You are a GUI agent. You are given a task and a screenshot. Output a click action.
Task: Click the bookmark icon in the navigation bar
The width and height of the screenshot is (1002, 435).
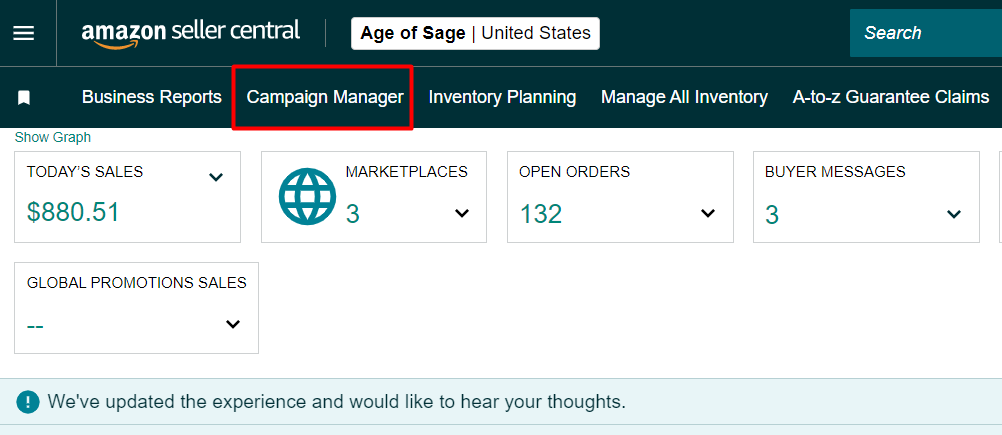pyautogui.click(x=24, y=97)
